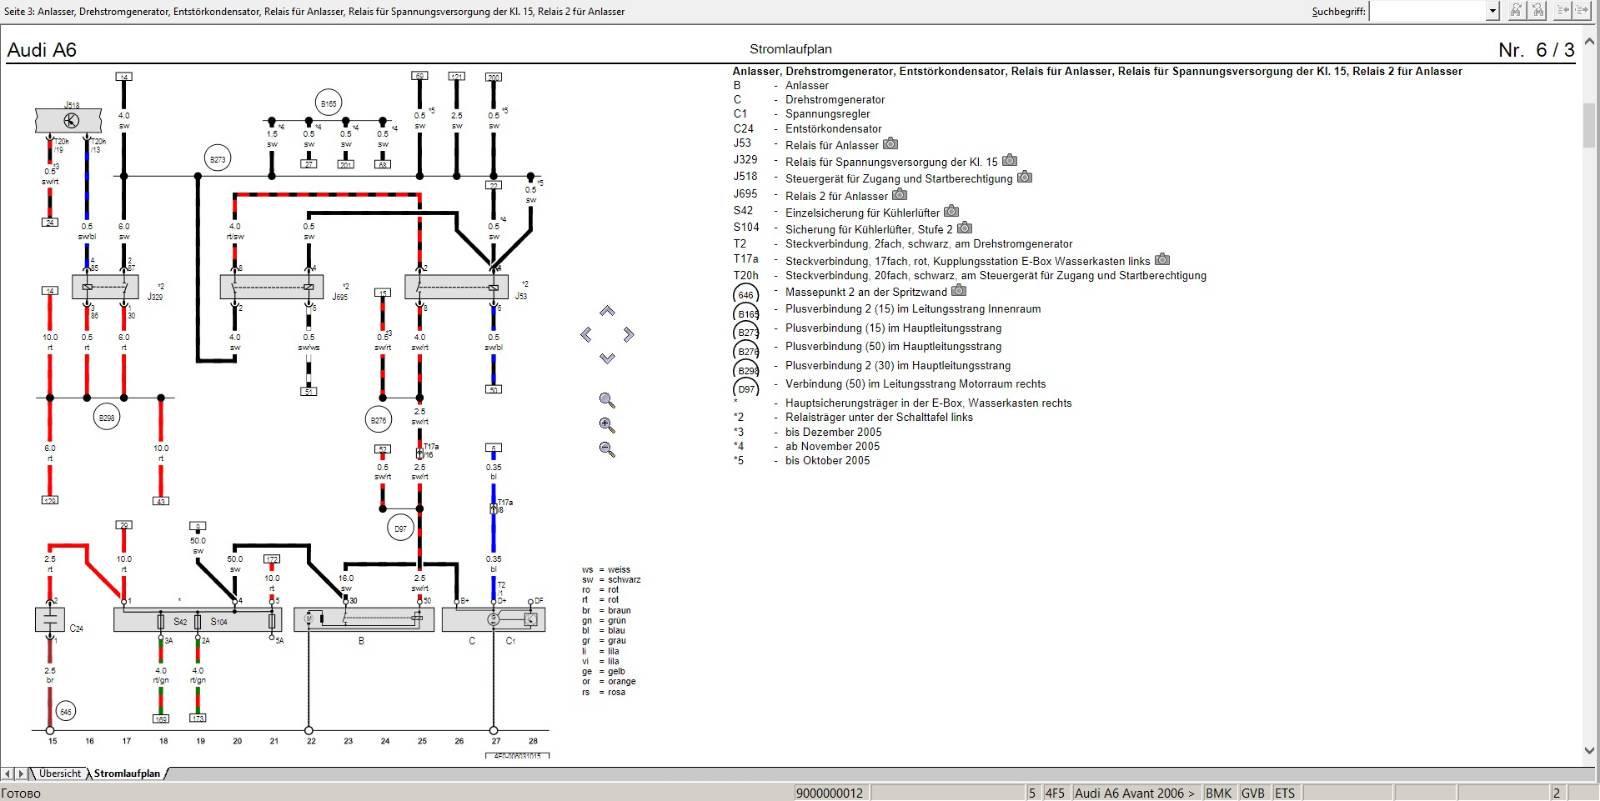Click camera icon for J695 Relais 2
The height and width of the screenshot is (801, 1600).
[899, 194]
